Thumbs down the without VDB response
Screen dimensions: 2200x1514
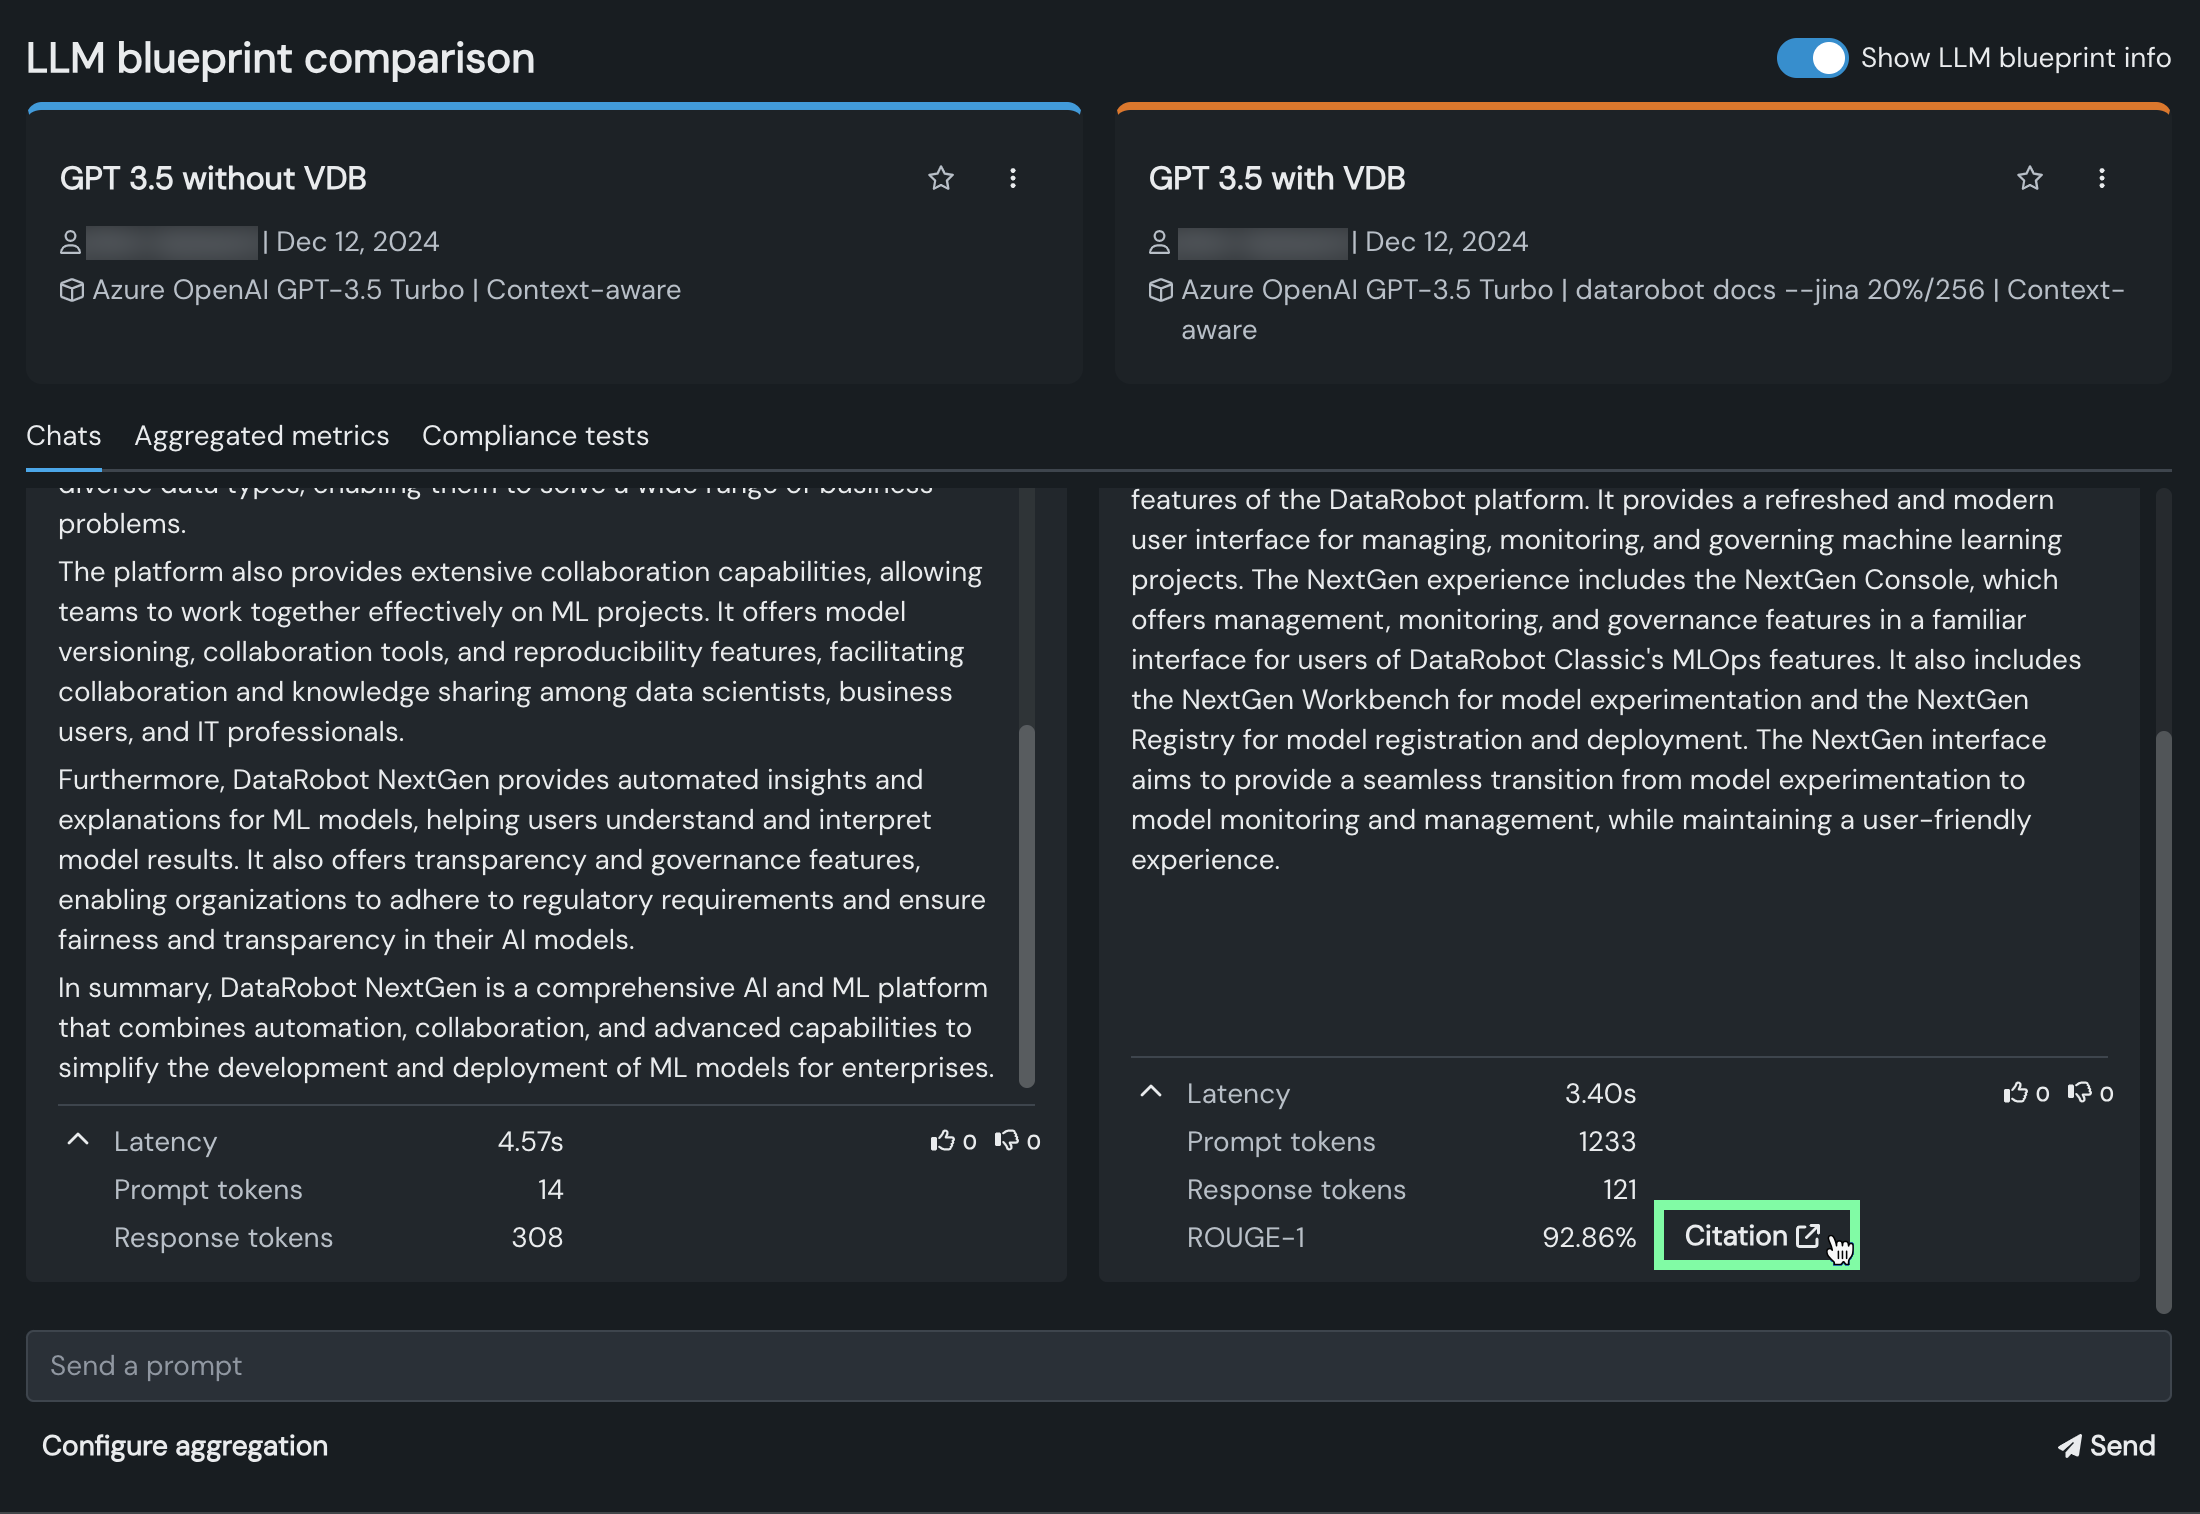pyautogui.click(x=1006, y=1141)
